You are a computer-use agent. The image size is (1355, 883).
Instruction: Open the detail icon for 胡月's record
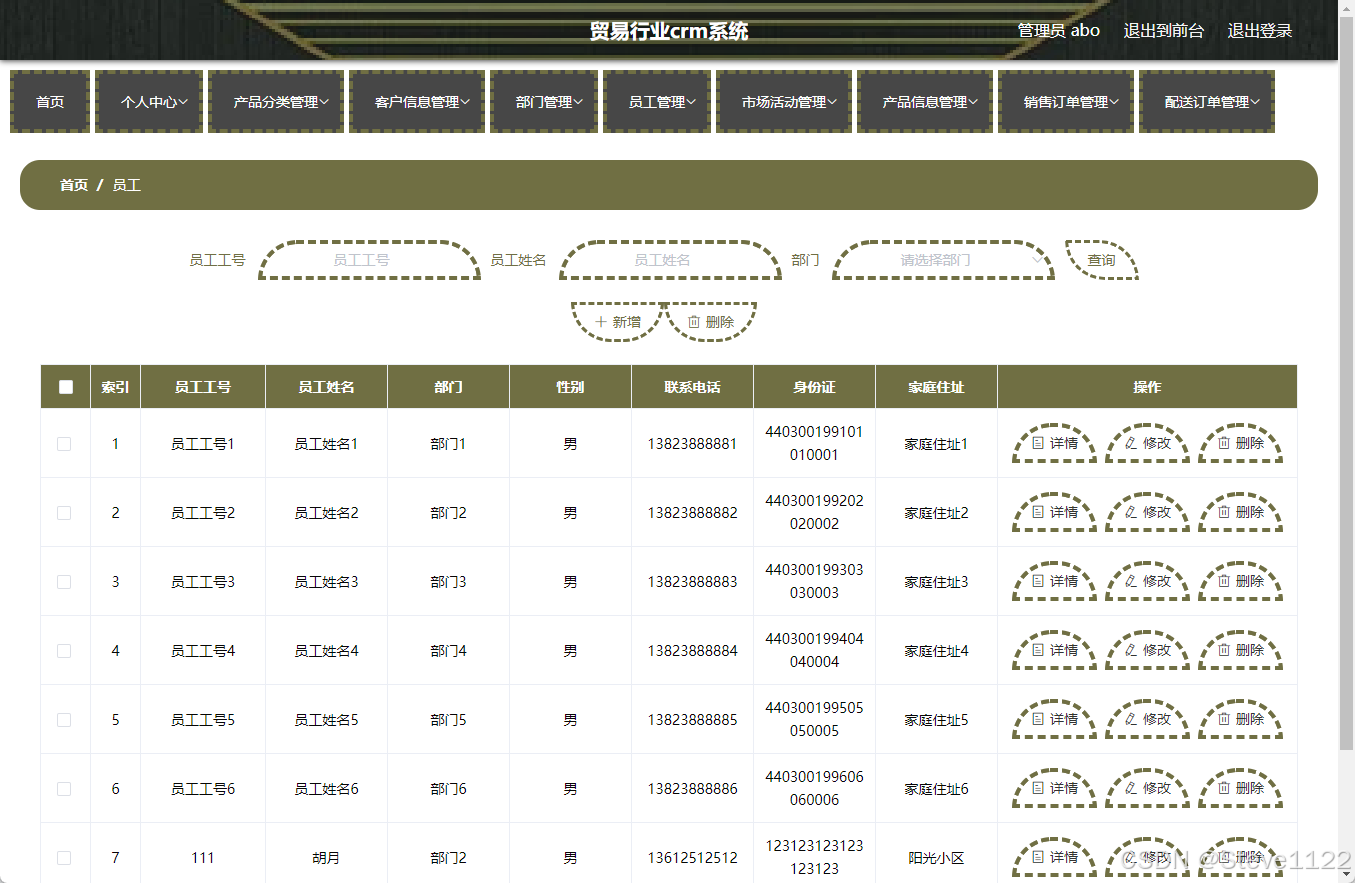1040,857
